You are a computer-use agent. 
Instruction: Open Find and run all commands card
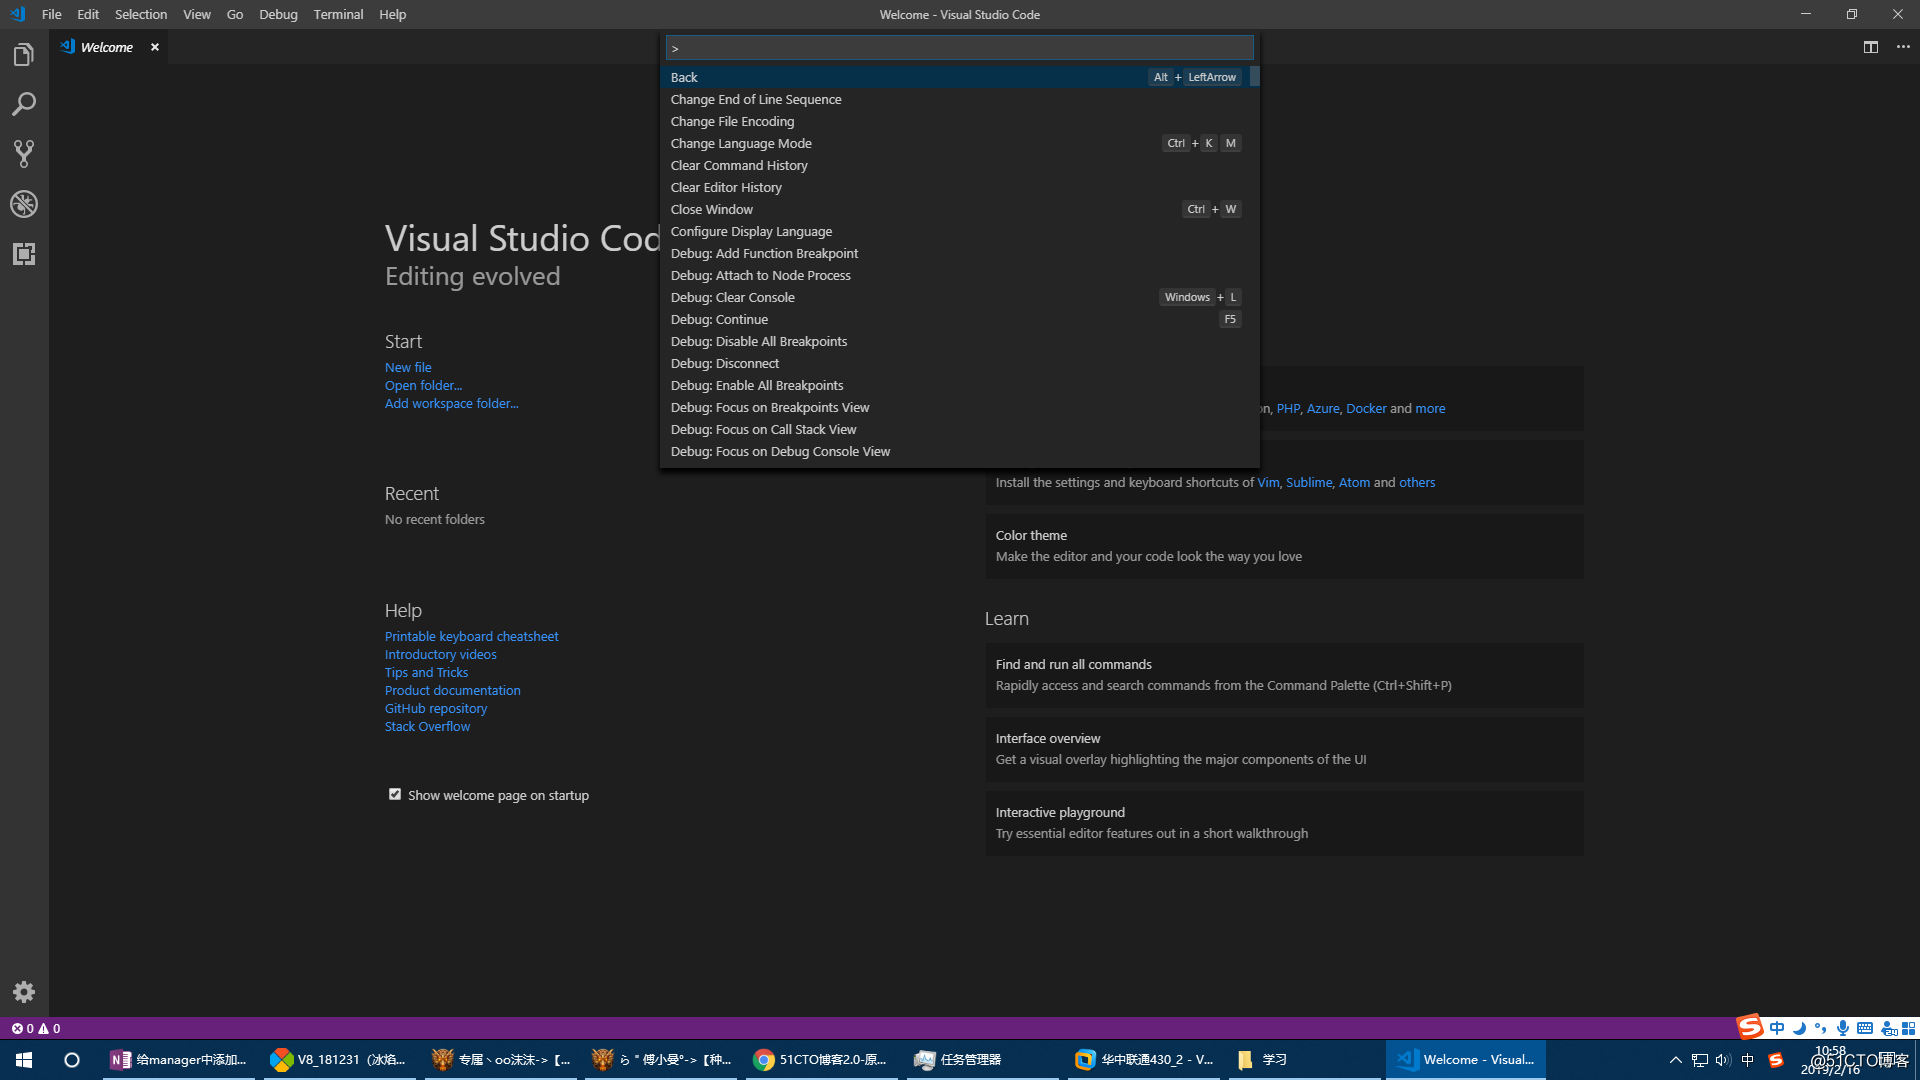coord(1284,675)
